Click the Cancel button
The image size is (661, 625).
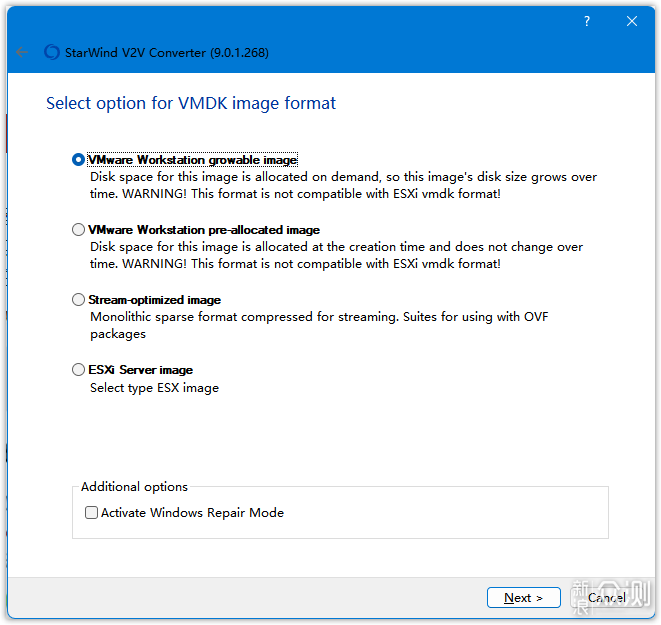coord(606,598)
